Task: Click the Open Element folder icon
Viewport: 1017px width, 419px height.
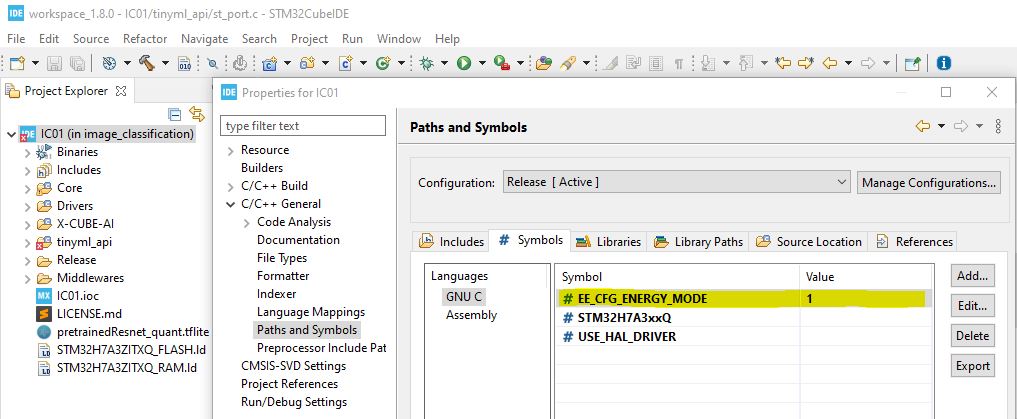Action: click(544, 63)
